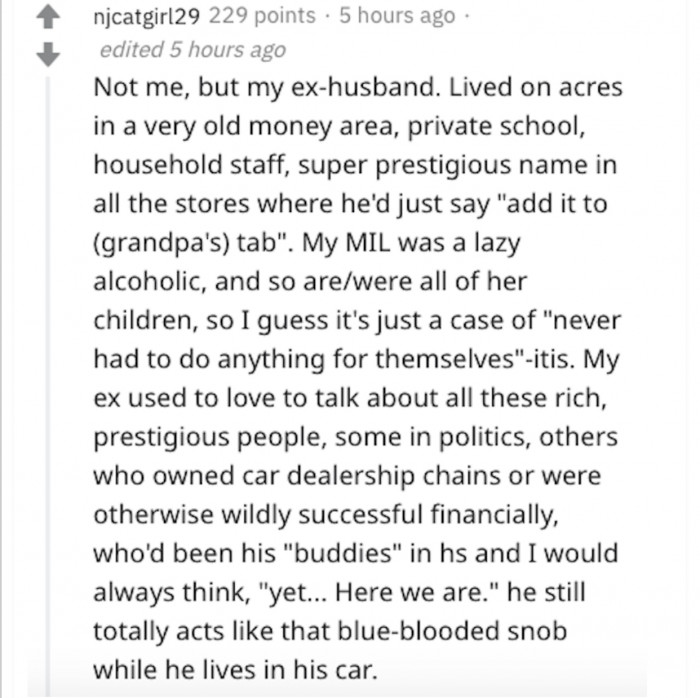The width and height of the screenshot is (700, 698).
Task: Click the words 'Not me, but my ex-husband'
Action: click(x=264, y=87)
